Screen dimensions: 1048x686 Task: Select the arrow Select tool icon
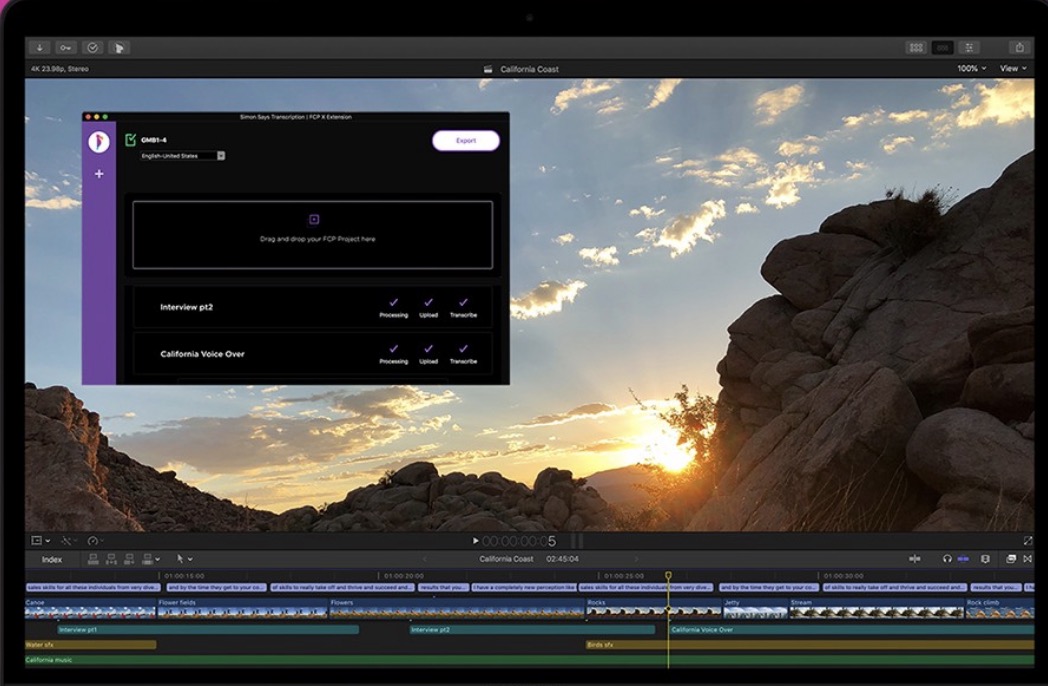pyautogui.click(x=180, y=558)
